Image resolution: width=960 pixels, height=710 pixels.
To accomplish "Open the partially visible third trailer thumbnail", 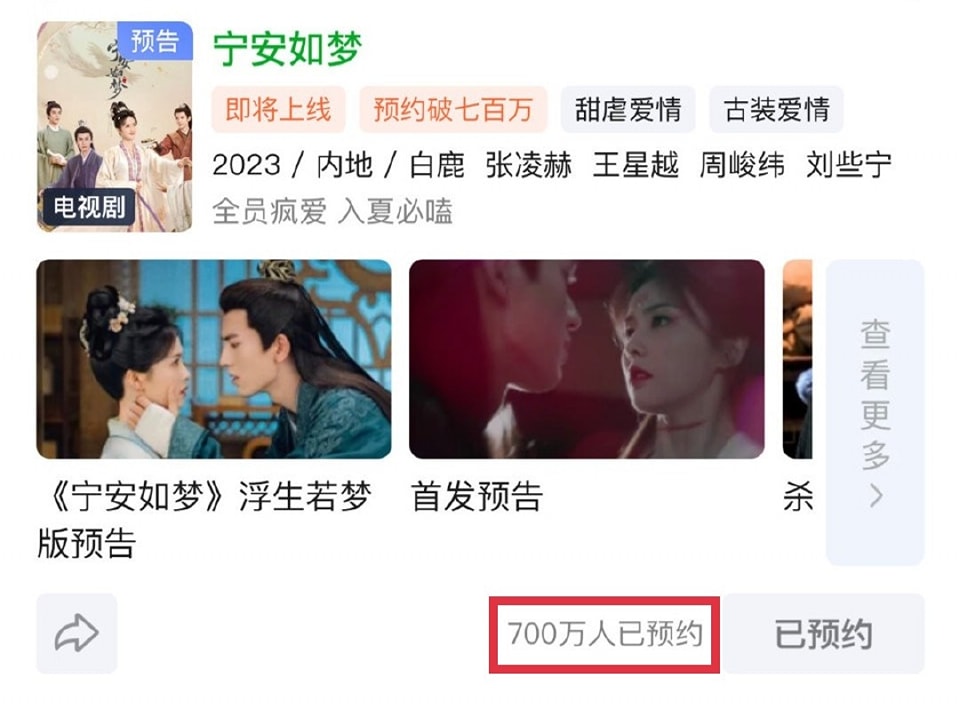I will 798,359.
